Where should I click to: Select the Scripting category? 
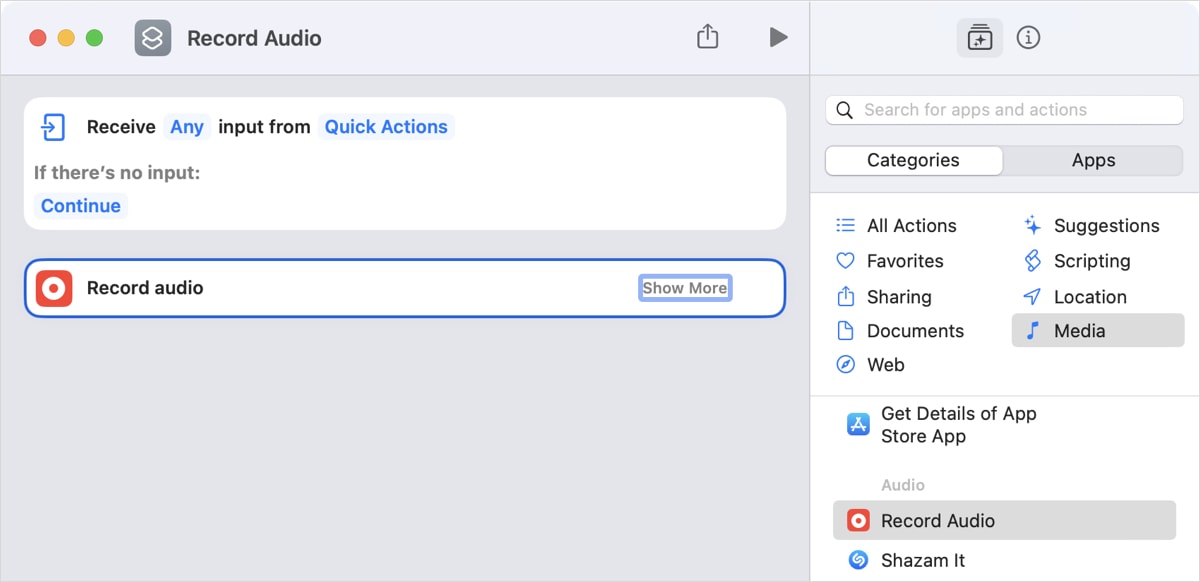tap(1092, 260)
